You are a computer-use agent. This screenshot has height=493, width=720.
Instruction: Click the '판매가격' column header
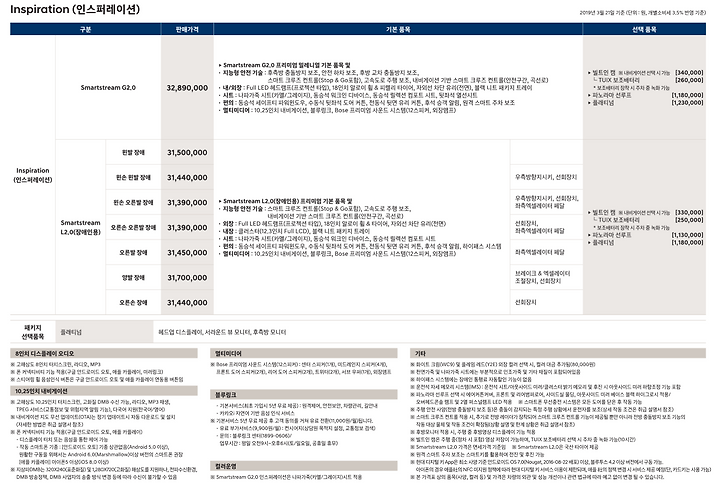(x=187, y=29)
